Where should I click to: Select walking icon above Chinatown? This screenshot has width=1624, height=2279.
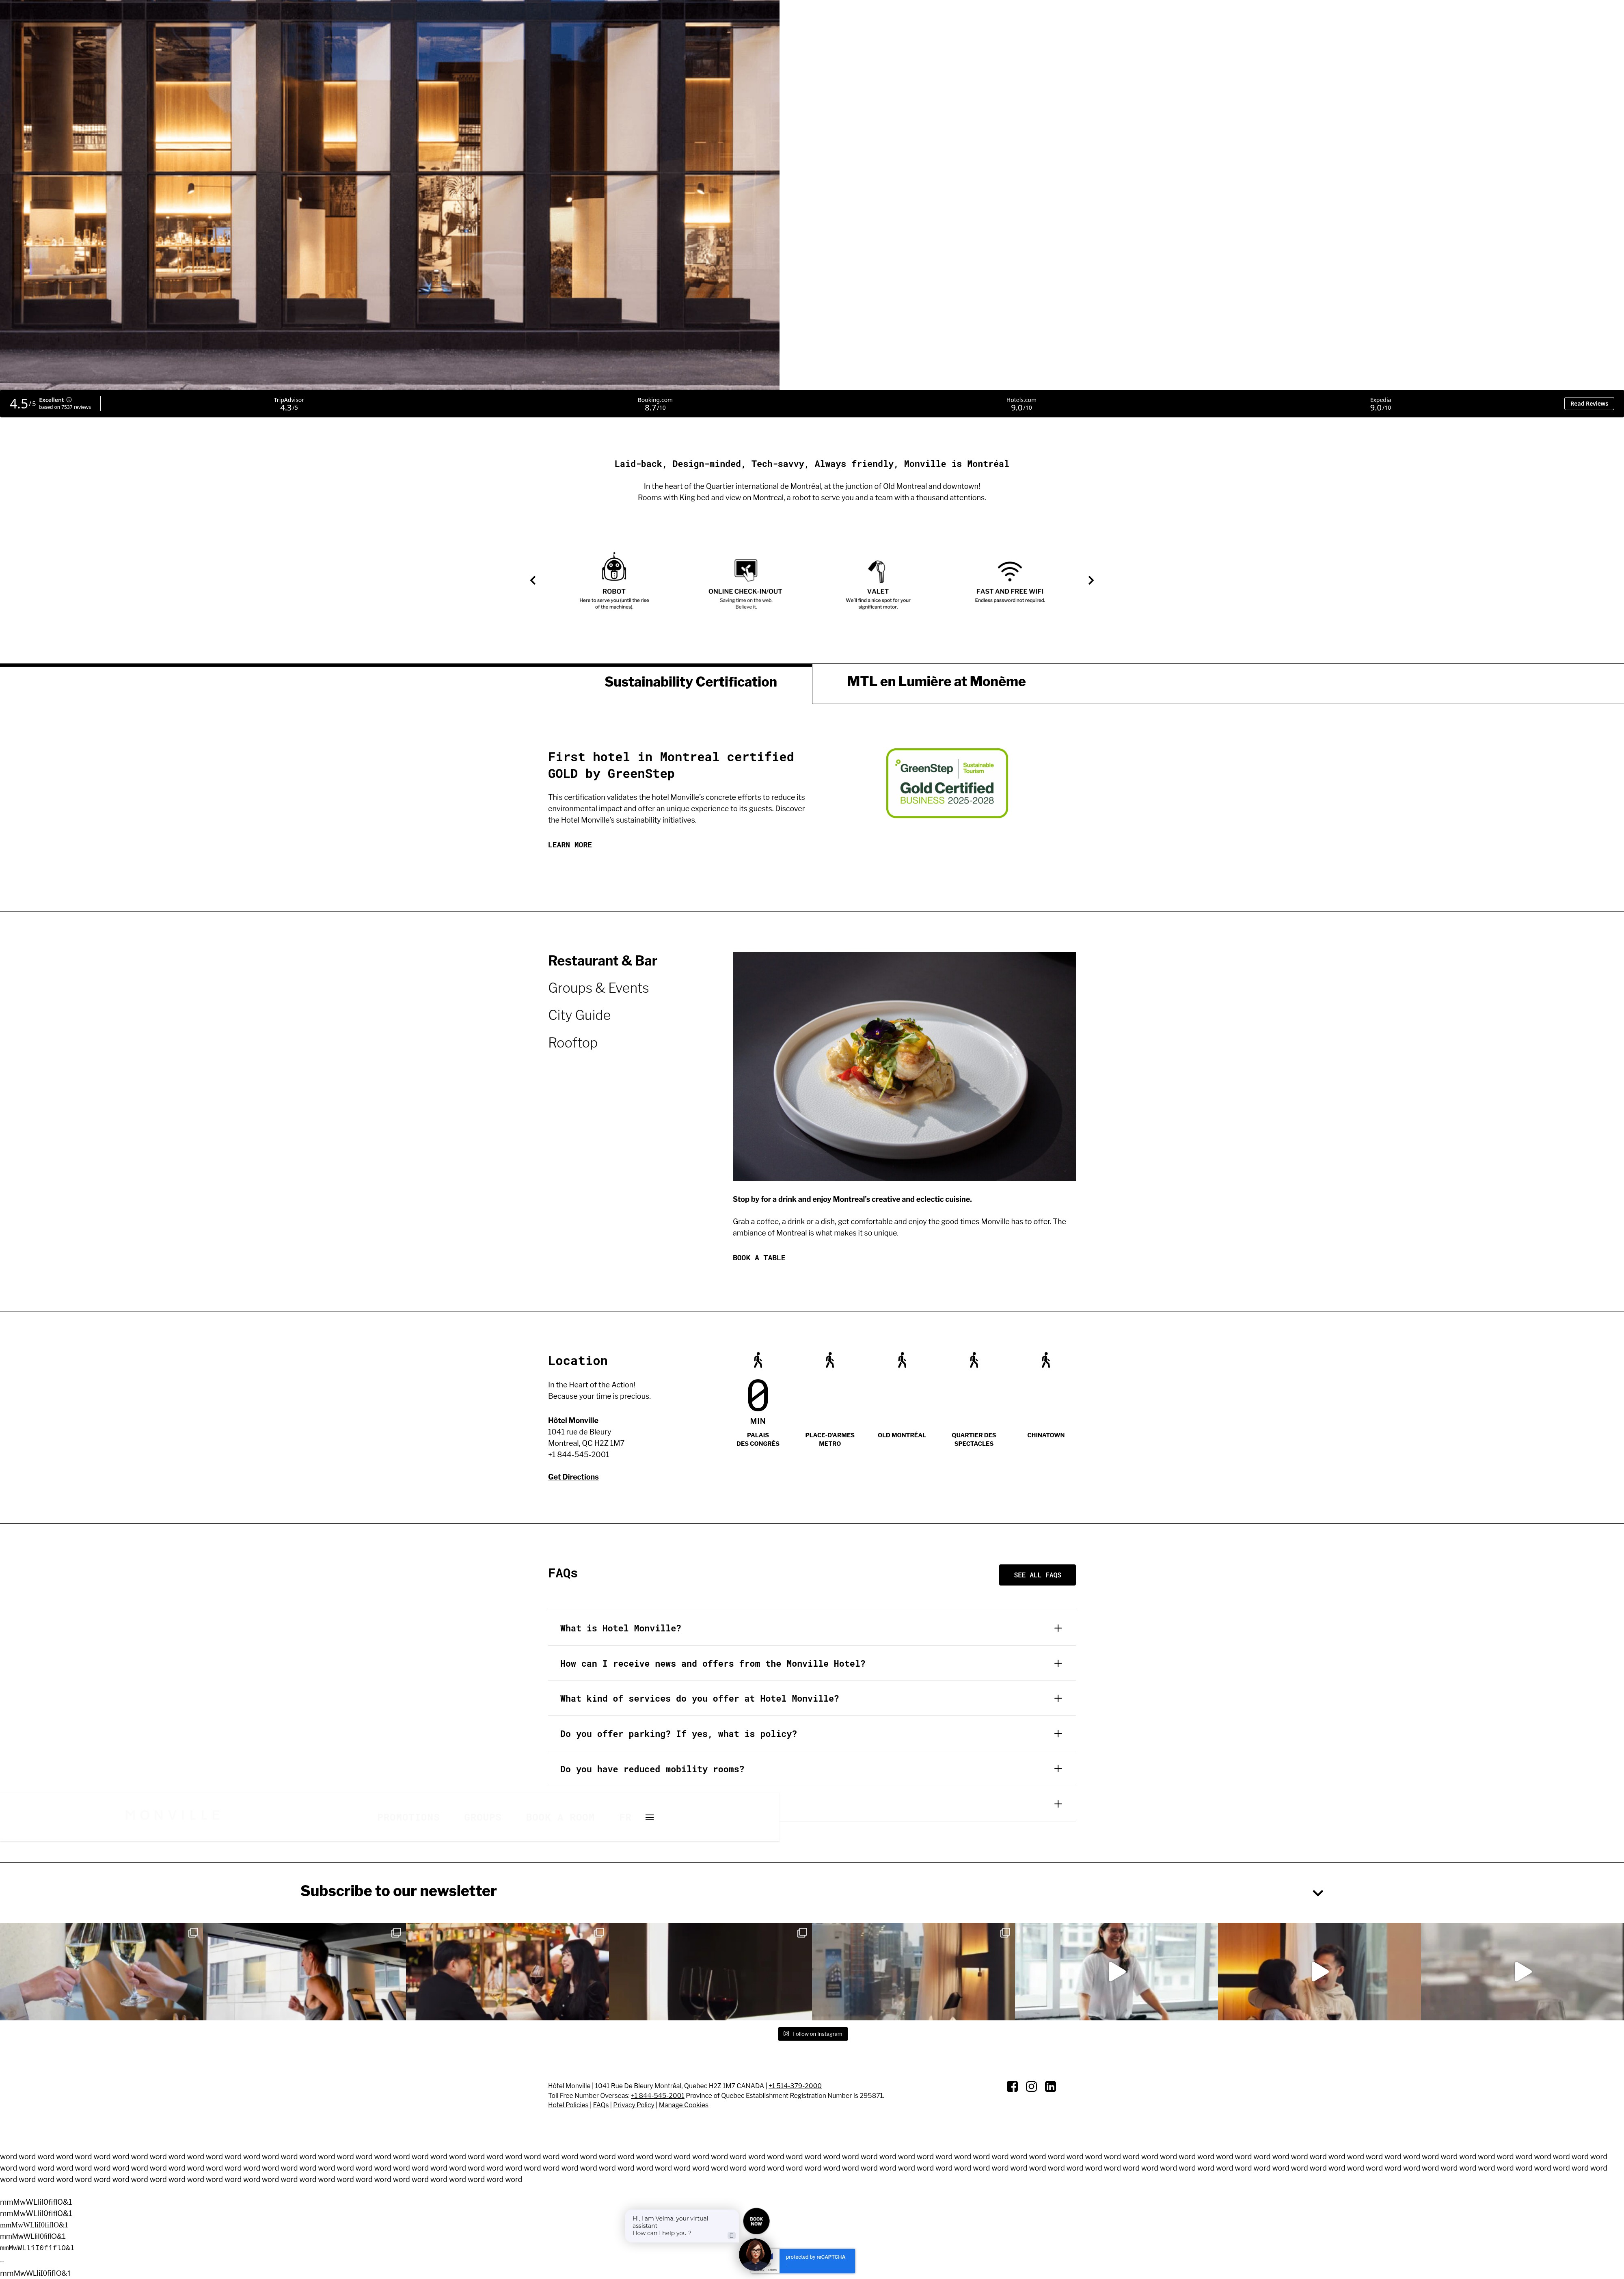[x=1046, y=1360]
